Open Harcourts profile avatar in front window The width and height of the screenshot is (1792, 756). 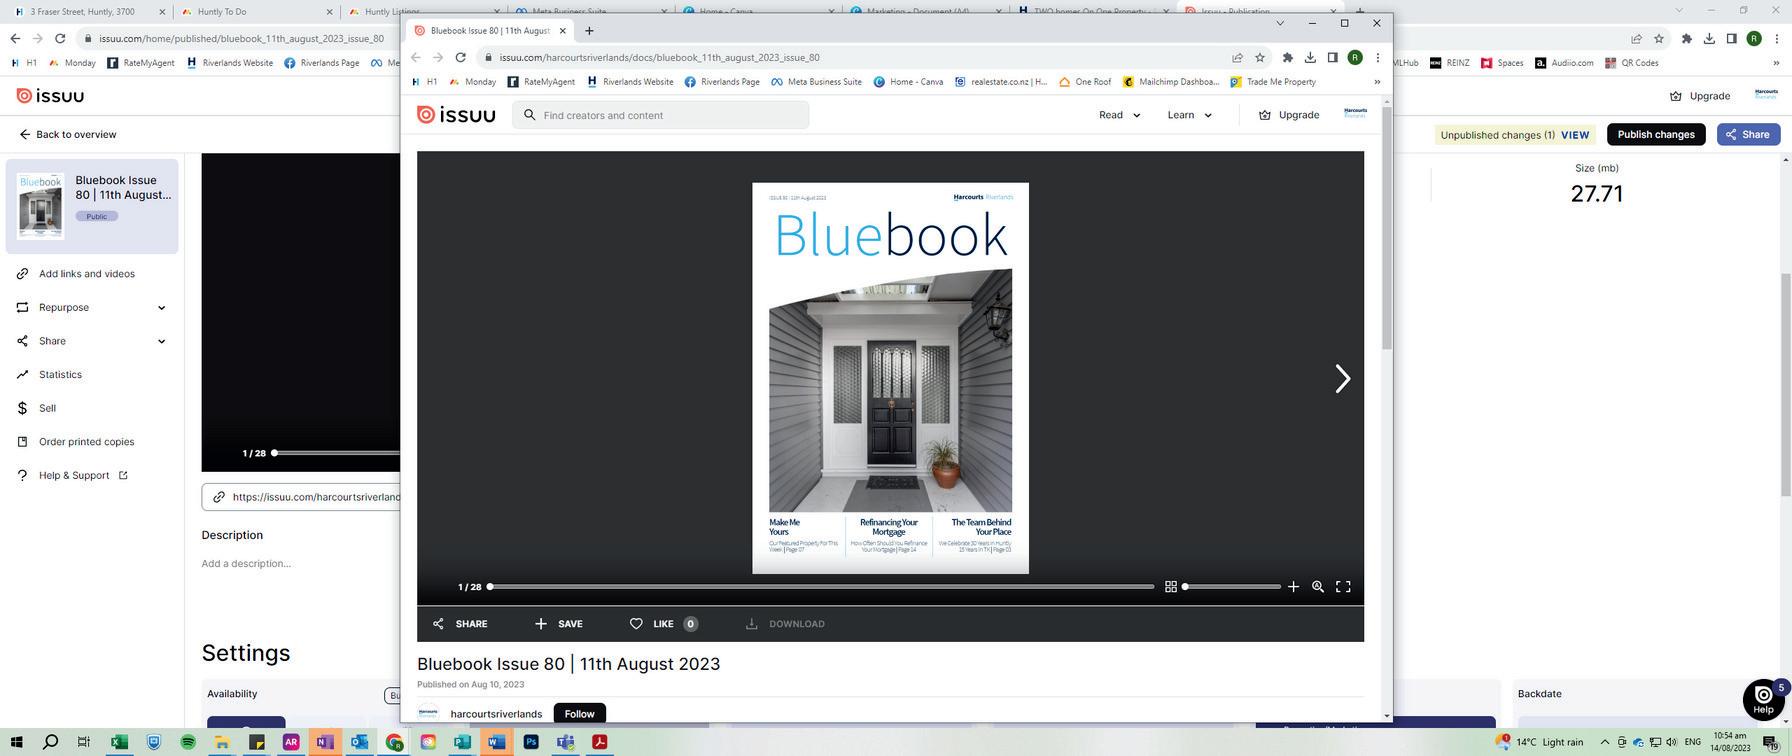1355,113
